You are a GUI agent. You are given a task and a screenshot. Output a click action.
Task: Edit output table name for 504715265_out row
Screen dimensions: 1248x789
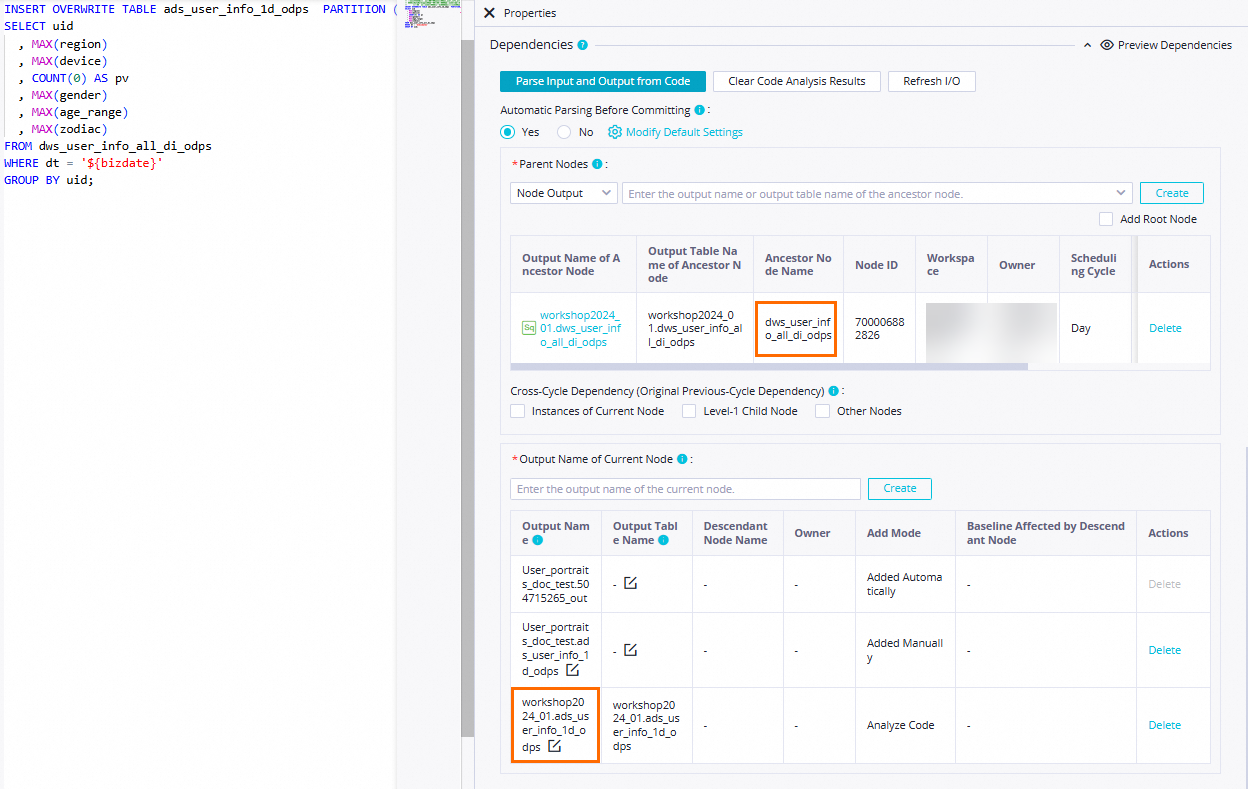click(630, 583)
